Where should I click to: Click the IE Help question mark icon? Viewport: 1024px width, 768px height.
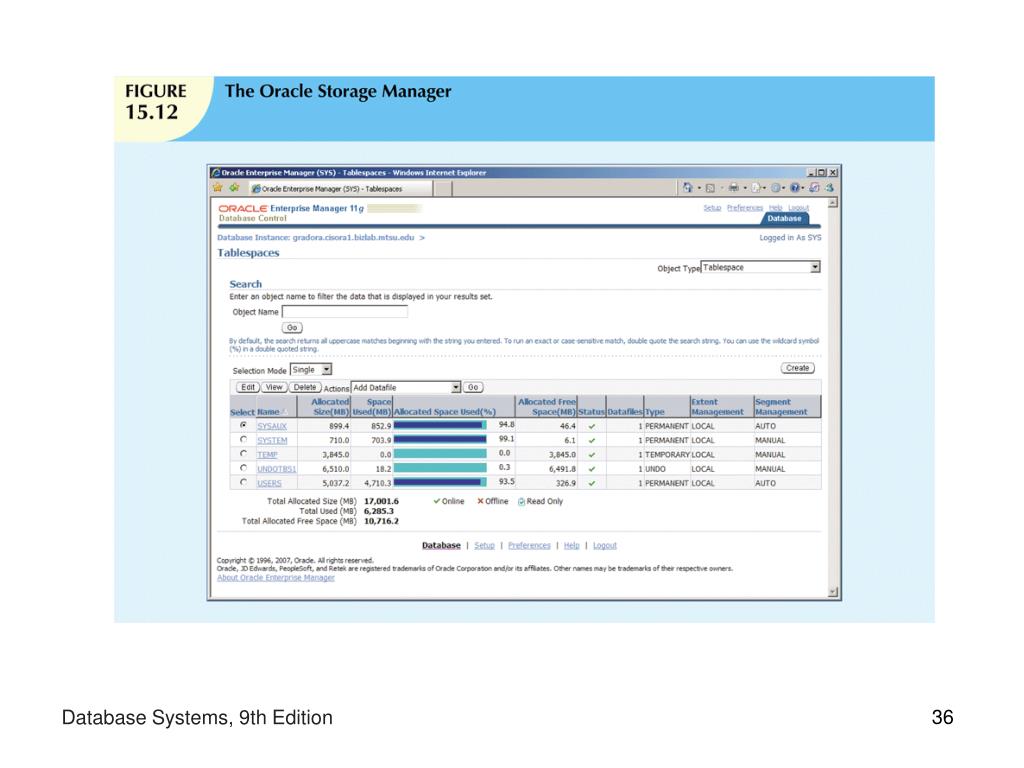[795, 188]
